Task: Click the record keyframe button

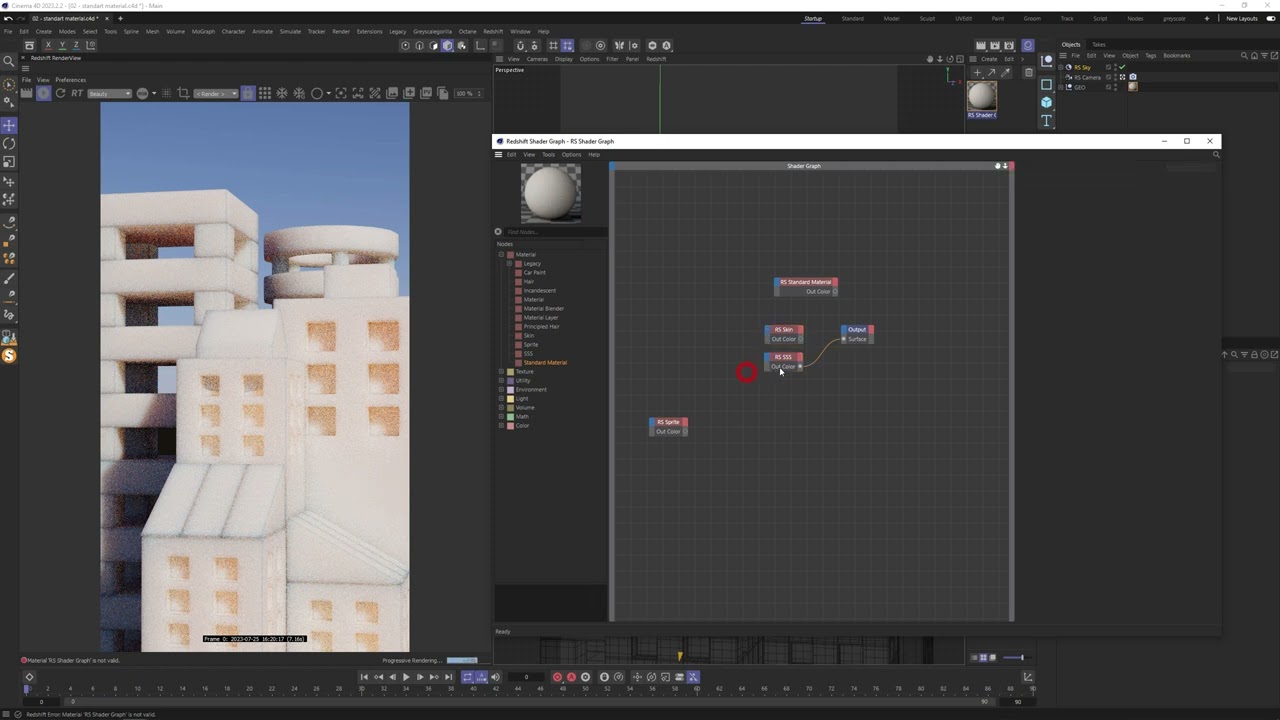Action: tap(558, 677)
